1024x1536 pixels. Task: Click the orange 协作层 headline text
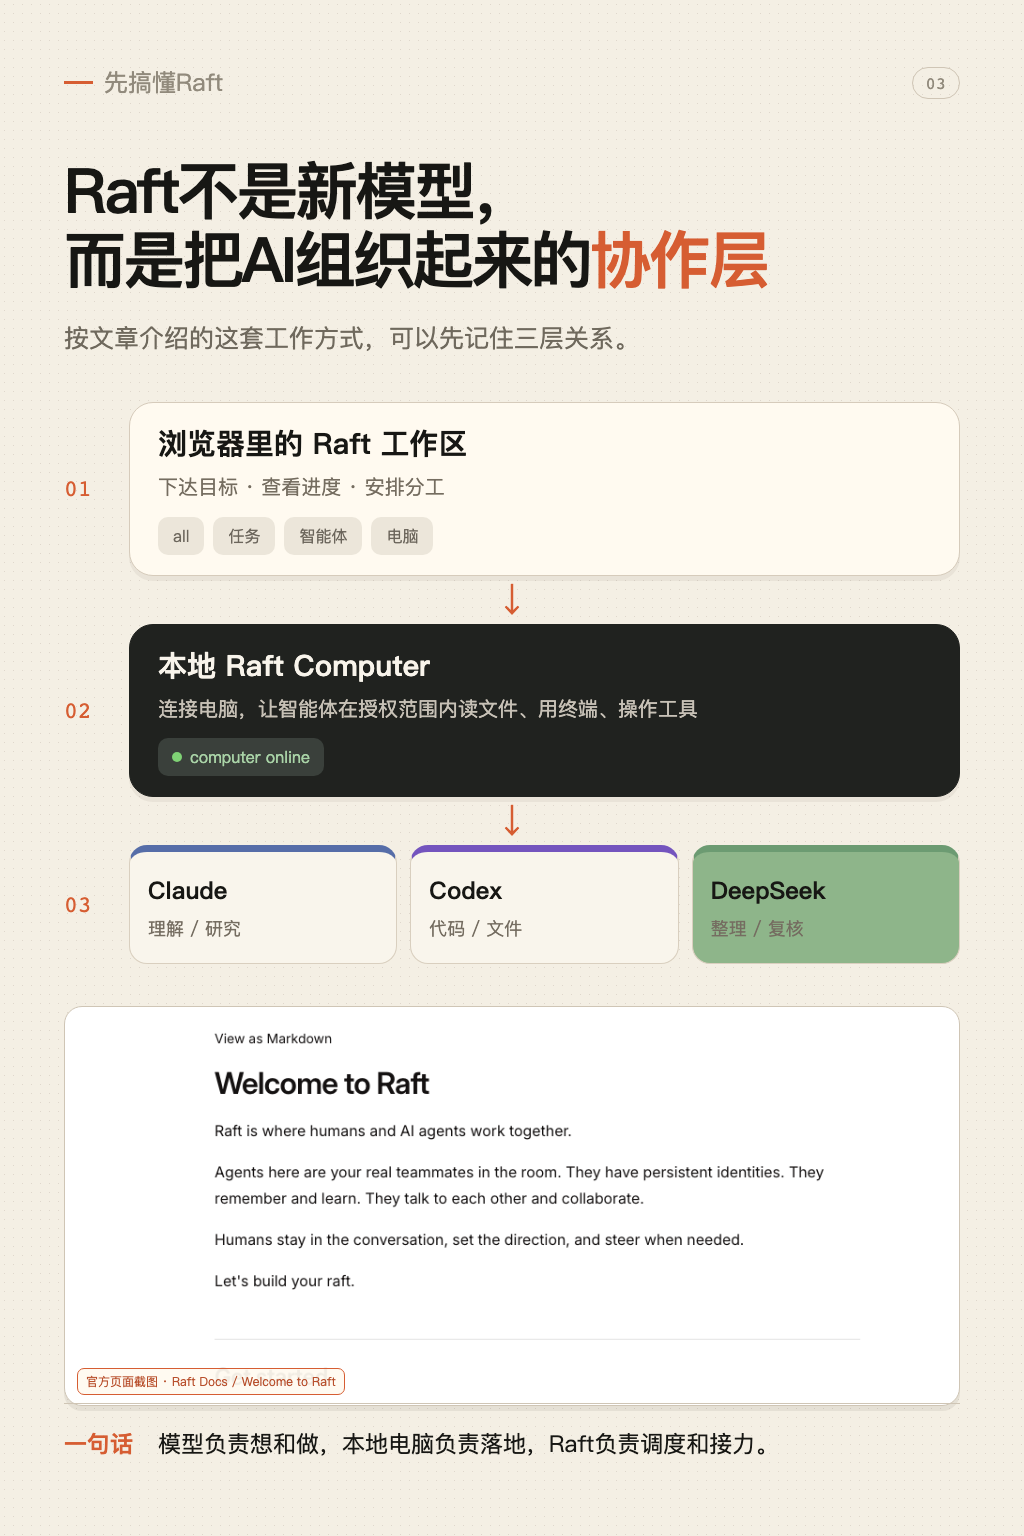(680, 260)
